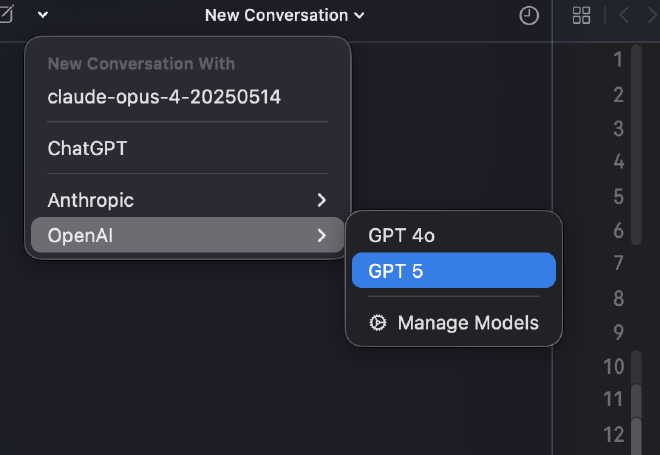Open the dropdown arrow beside compose icon
The width and height of the screenshot is (660, 455).
43,15
